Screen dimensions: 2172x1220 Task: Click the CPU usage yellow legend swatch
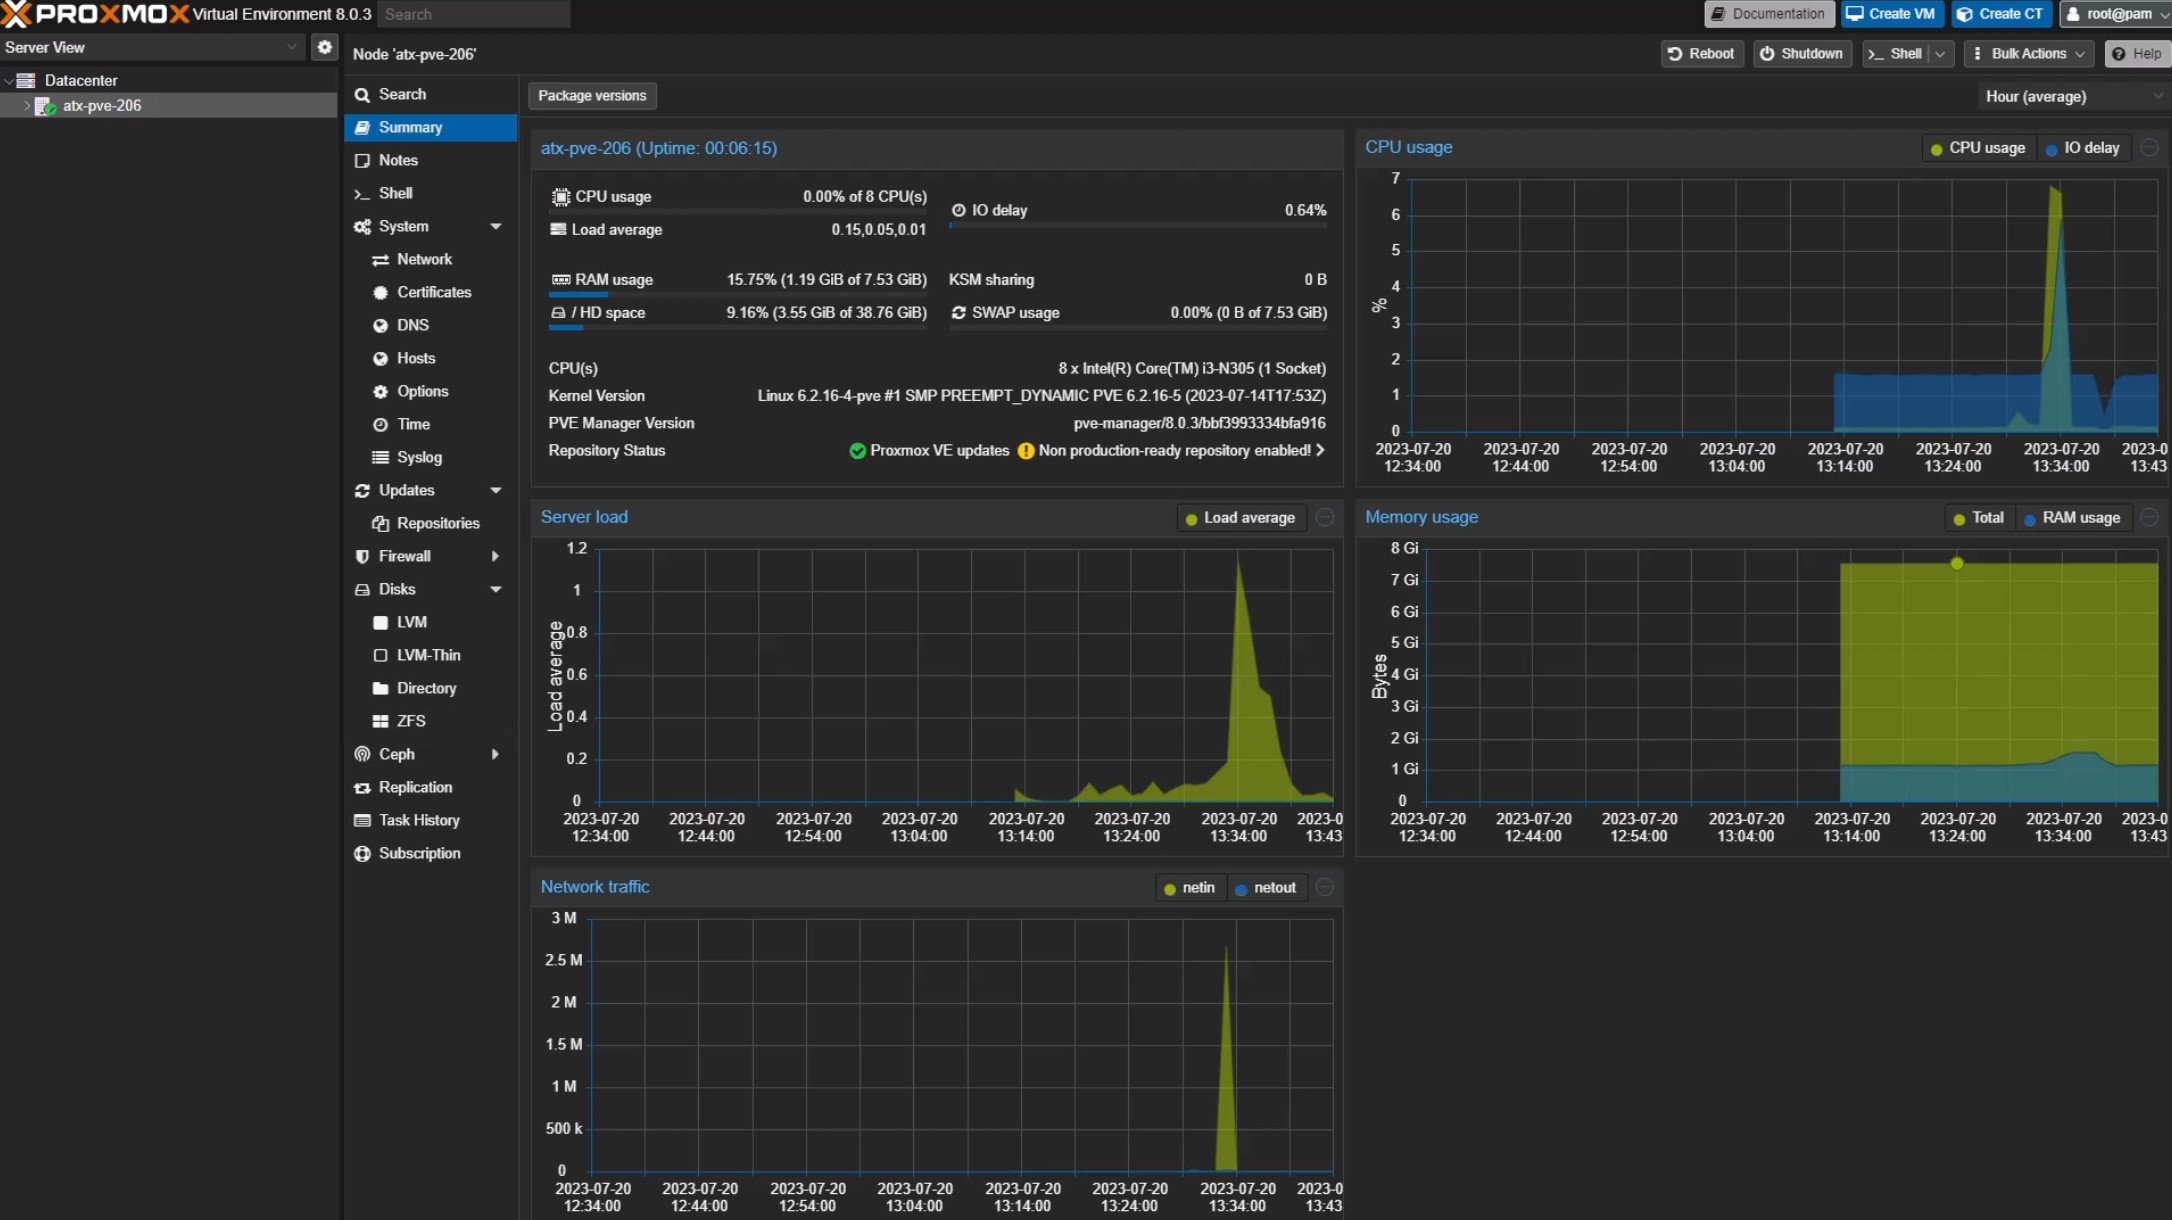click(x=1936, y=149)
